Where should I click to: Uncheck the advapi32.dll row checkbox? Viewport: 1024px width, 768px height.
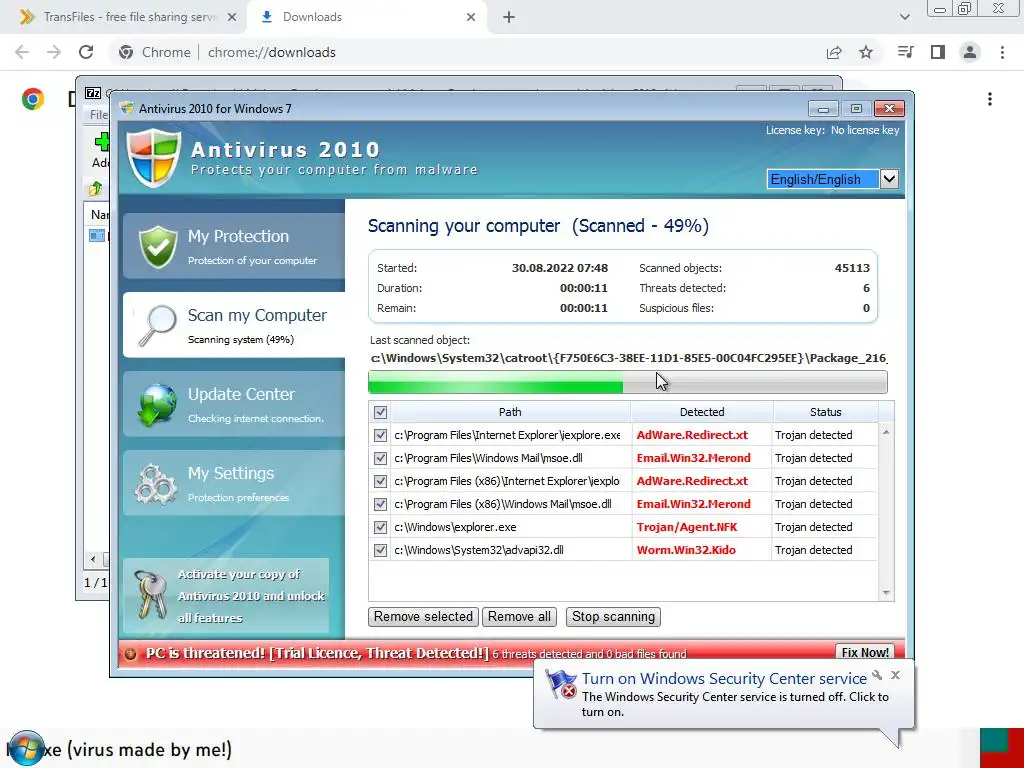coord(380,550)
